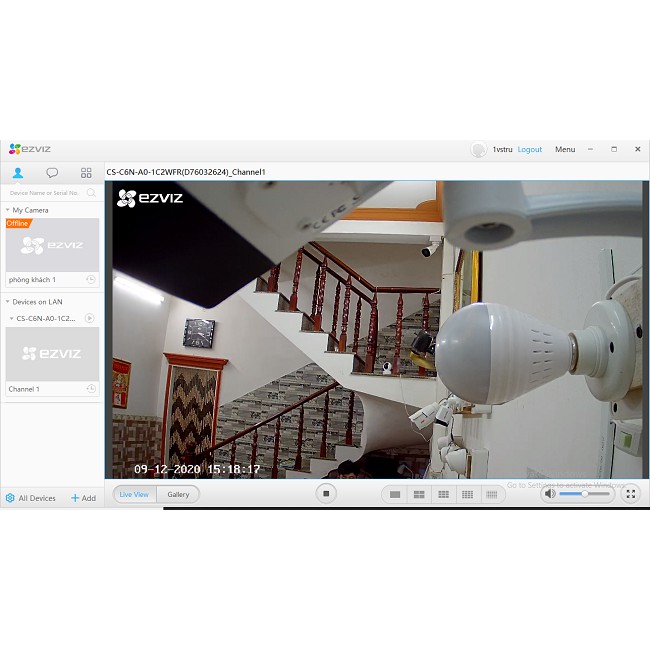
Task: Open the Menu in the title bar
Action: tap(565, 149)
